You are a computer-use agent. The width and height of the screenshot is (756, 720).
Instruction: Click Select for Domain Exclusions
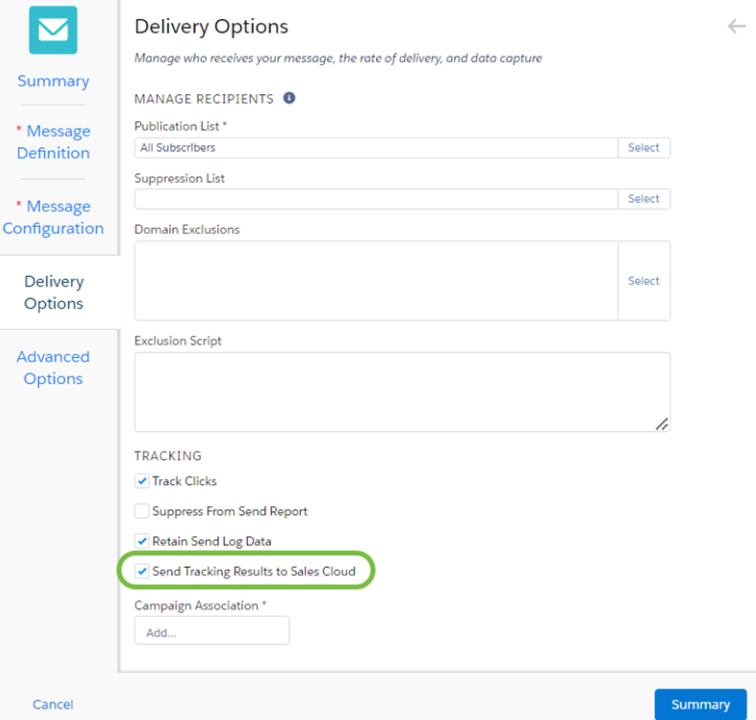coord(644,281)
